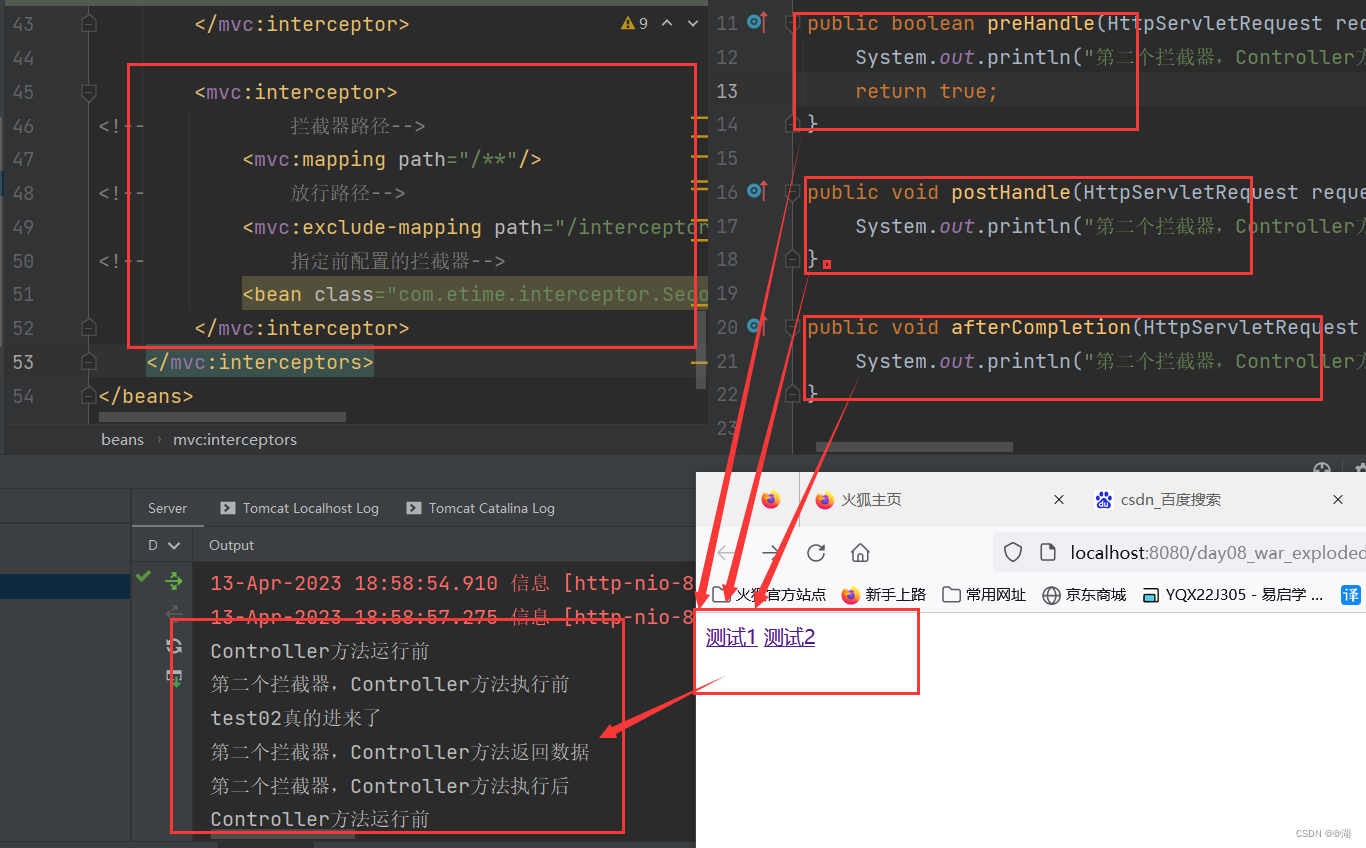Click the beans breadcrumb
This screenshot has height=848, width=1366.
tap(122, 439)
